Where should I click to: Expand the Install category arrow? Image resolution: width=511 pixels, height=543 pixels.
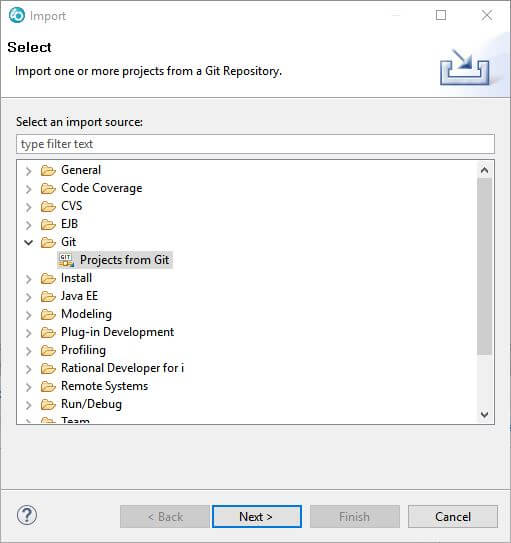29,279
